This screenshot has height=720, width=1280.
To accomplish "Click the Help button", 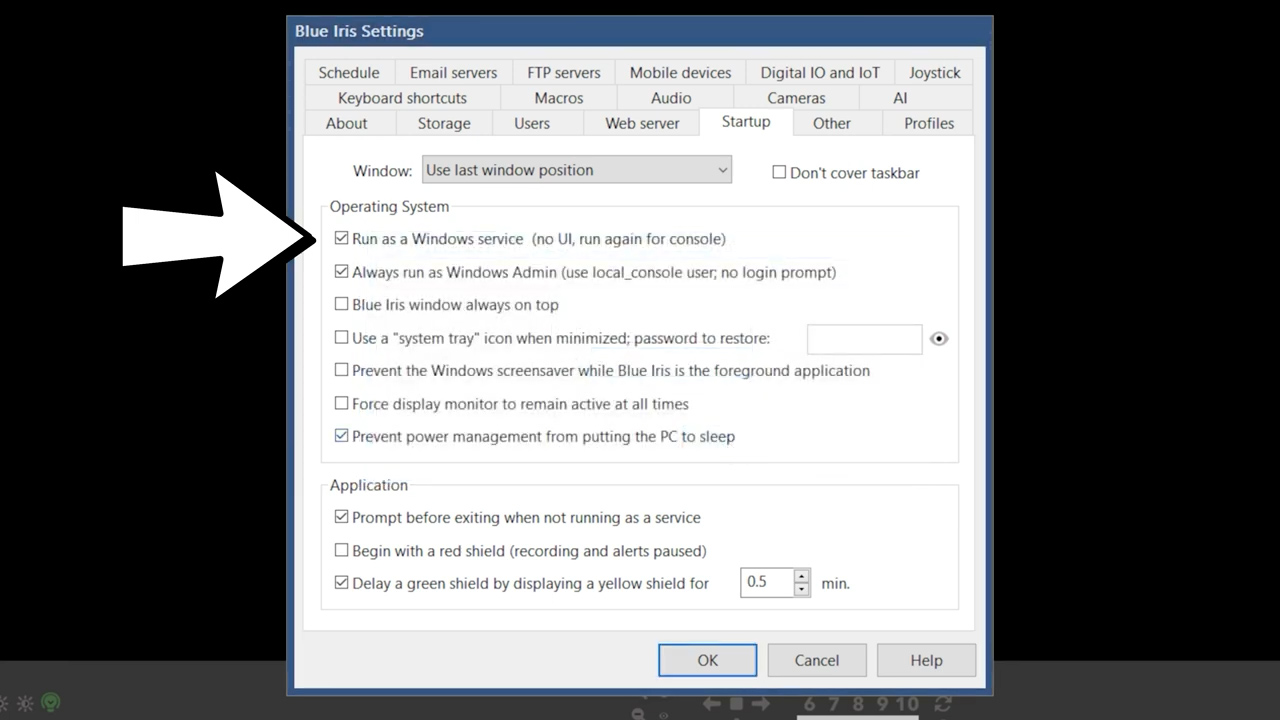I will click(x=926, y=660).
